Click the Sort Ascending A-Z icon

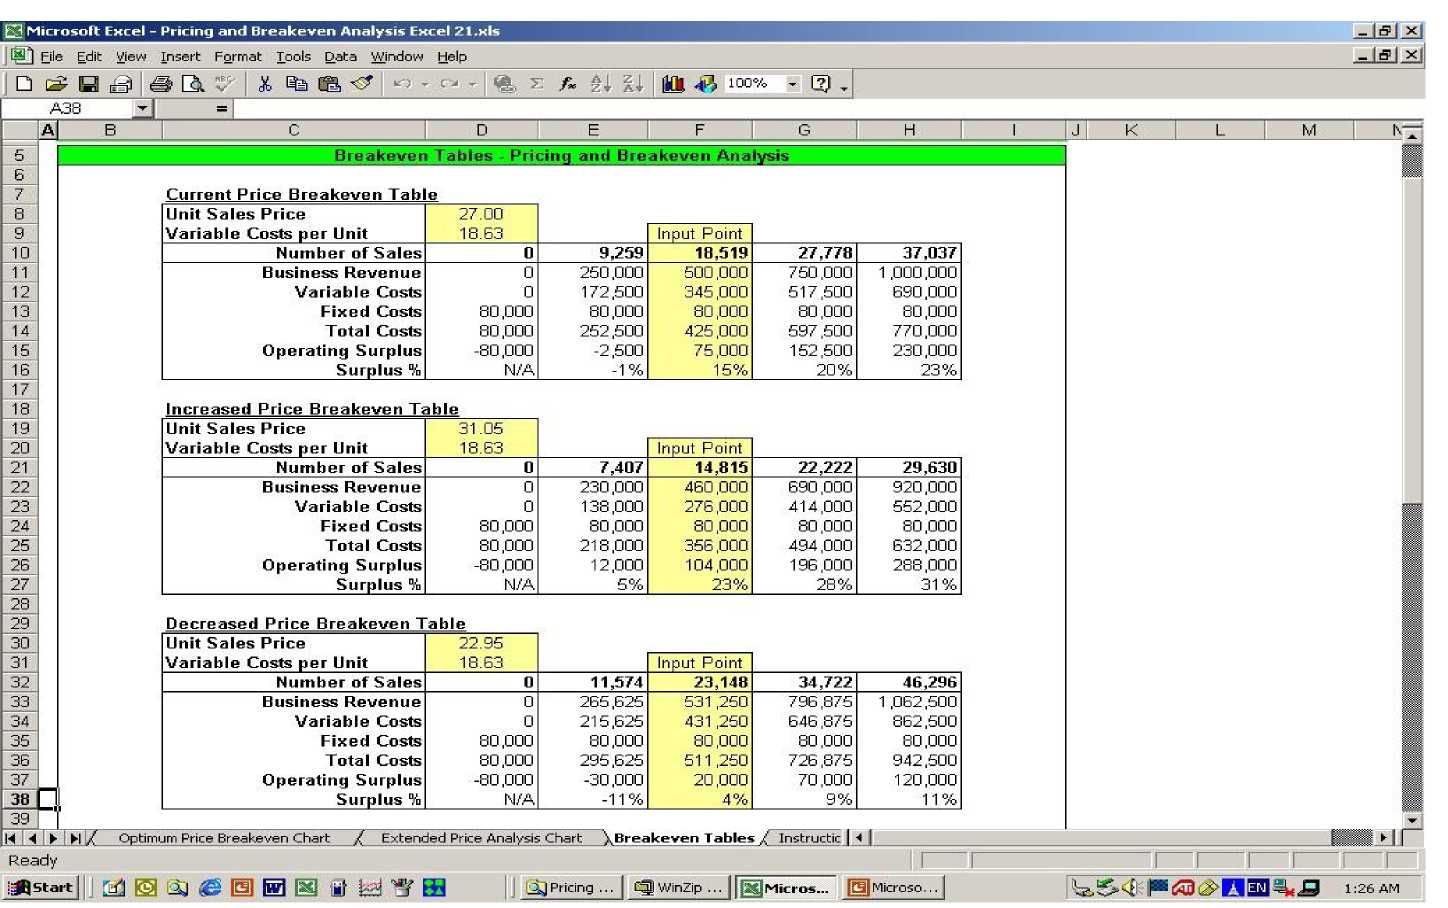pos(600,84)
